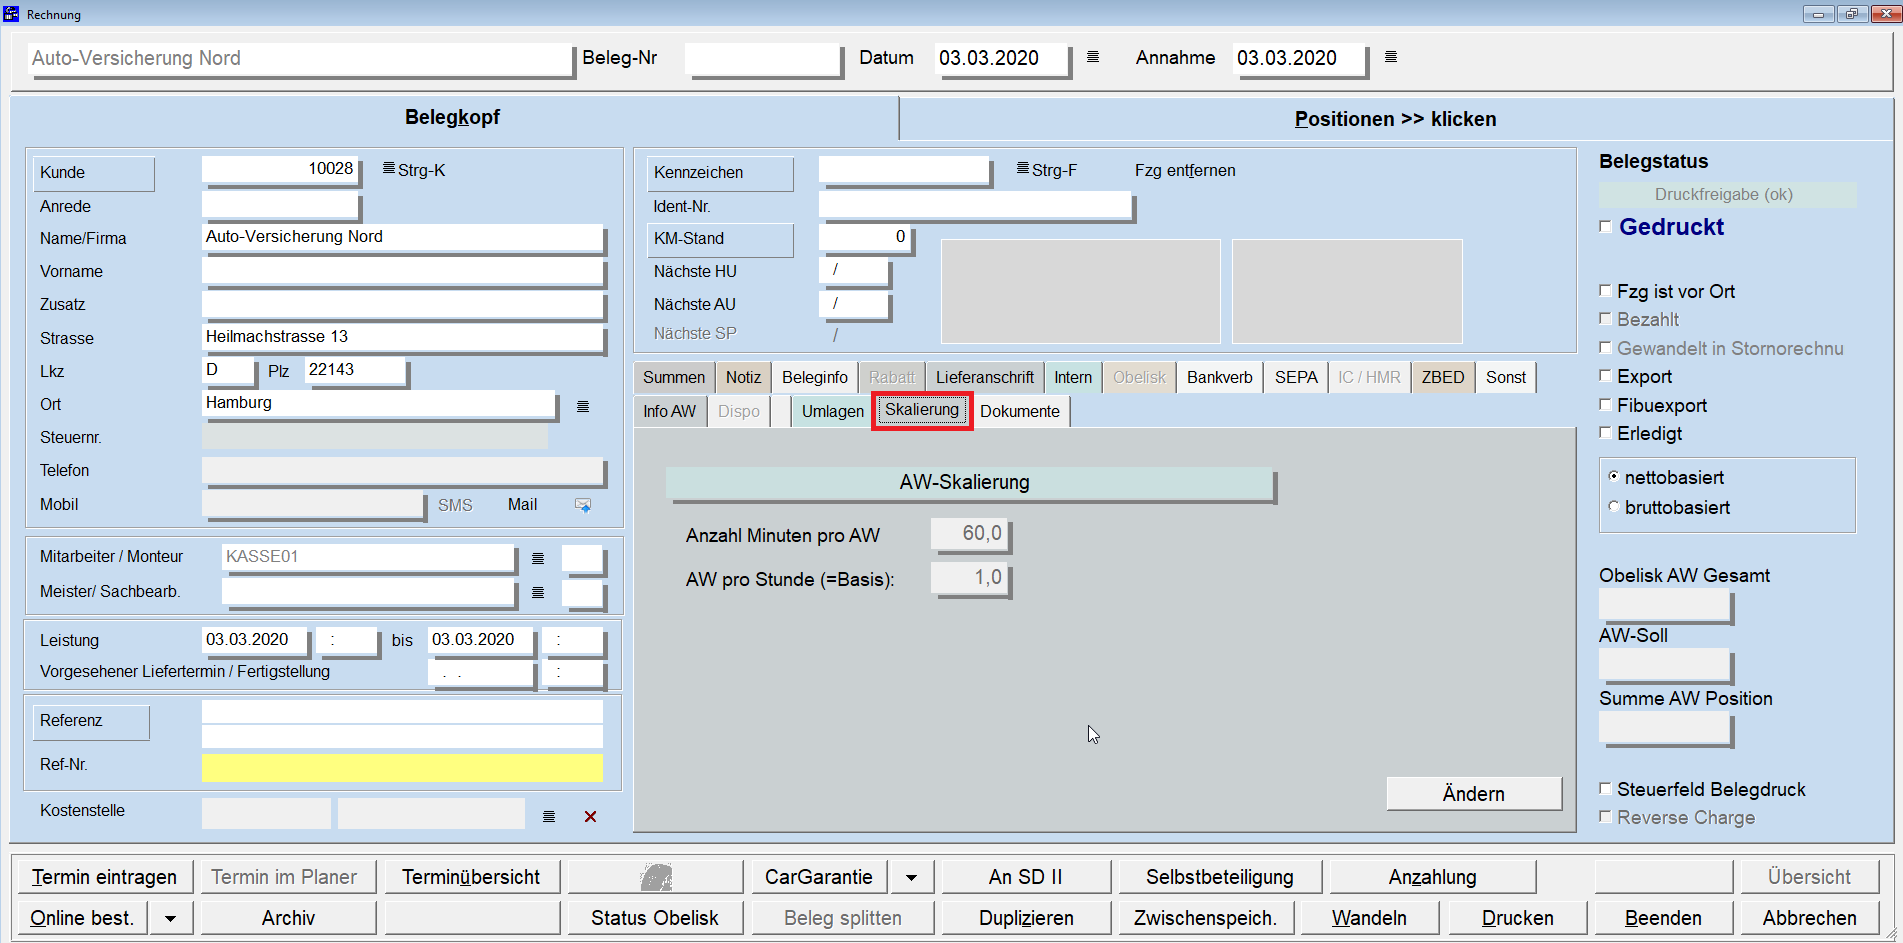Open the city lookup list icon next to Ort
This screenshot has width=1903, height=943.
[x=583, y=406]
